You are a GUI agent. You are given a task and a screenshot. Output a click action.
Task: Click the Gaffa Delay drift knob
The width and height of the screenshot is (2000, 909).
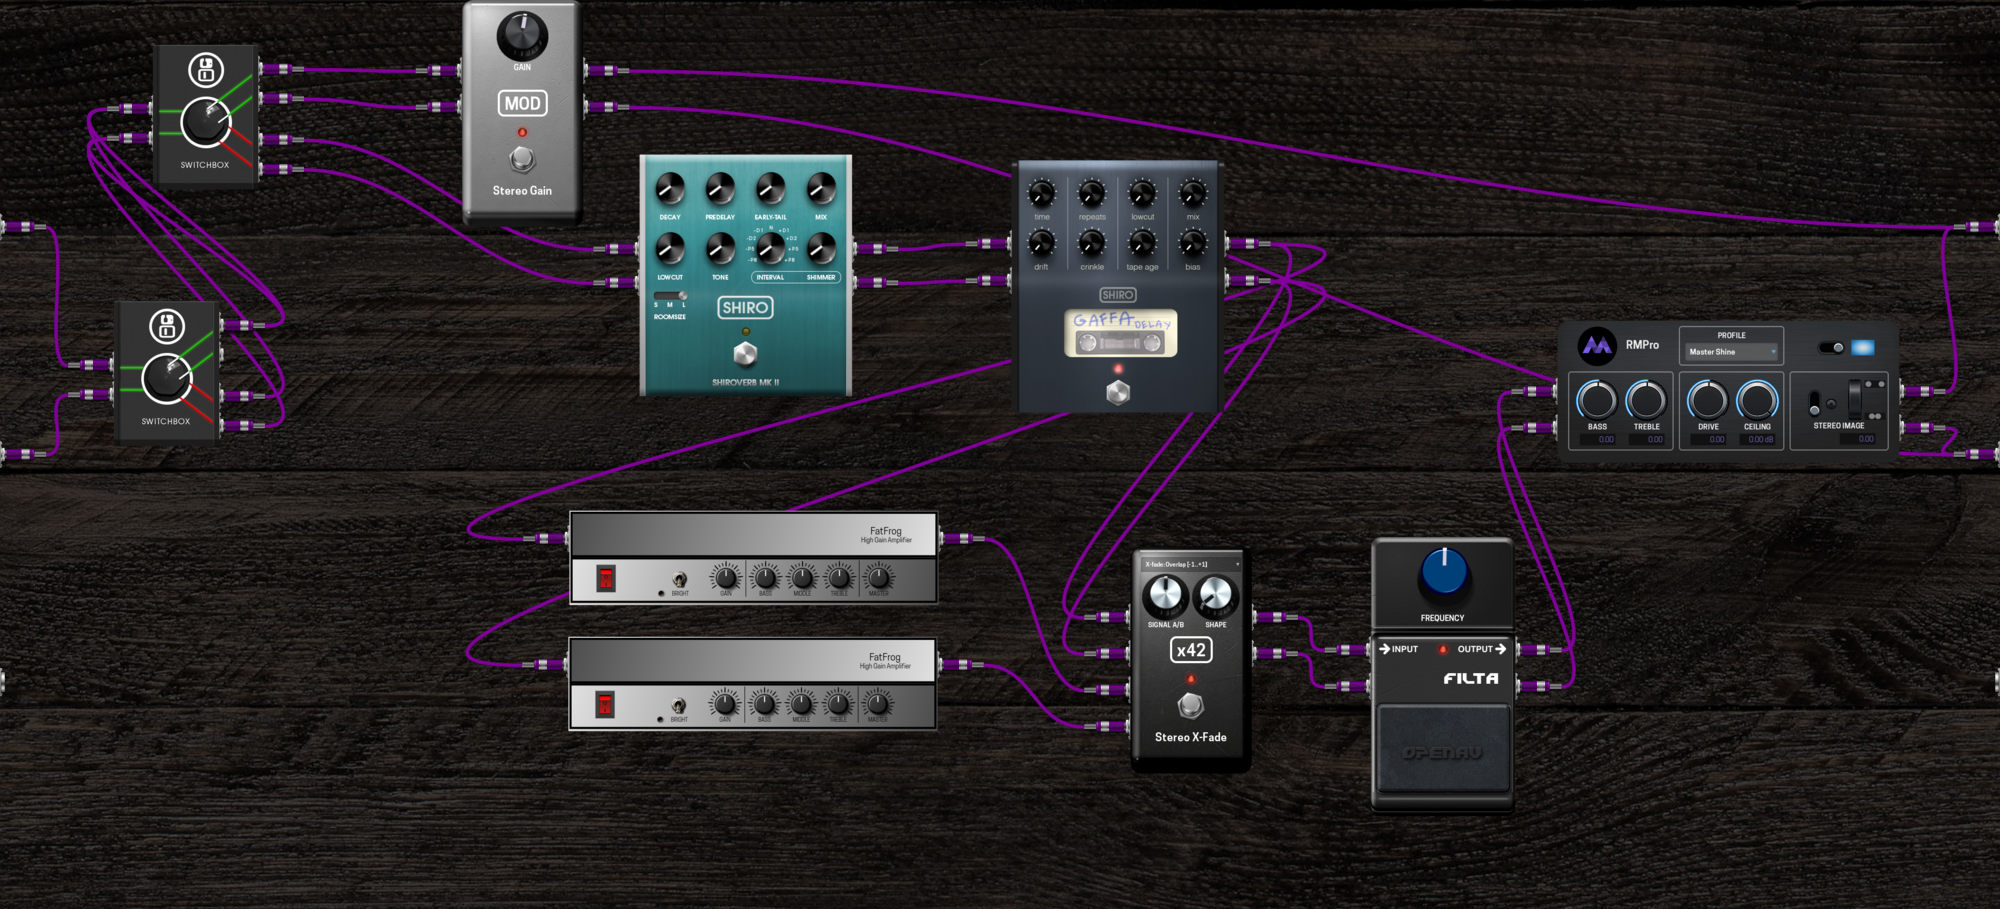click(x=1042, y=243)
